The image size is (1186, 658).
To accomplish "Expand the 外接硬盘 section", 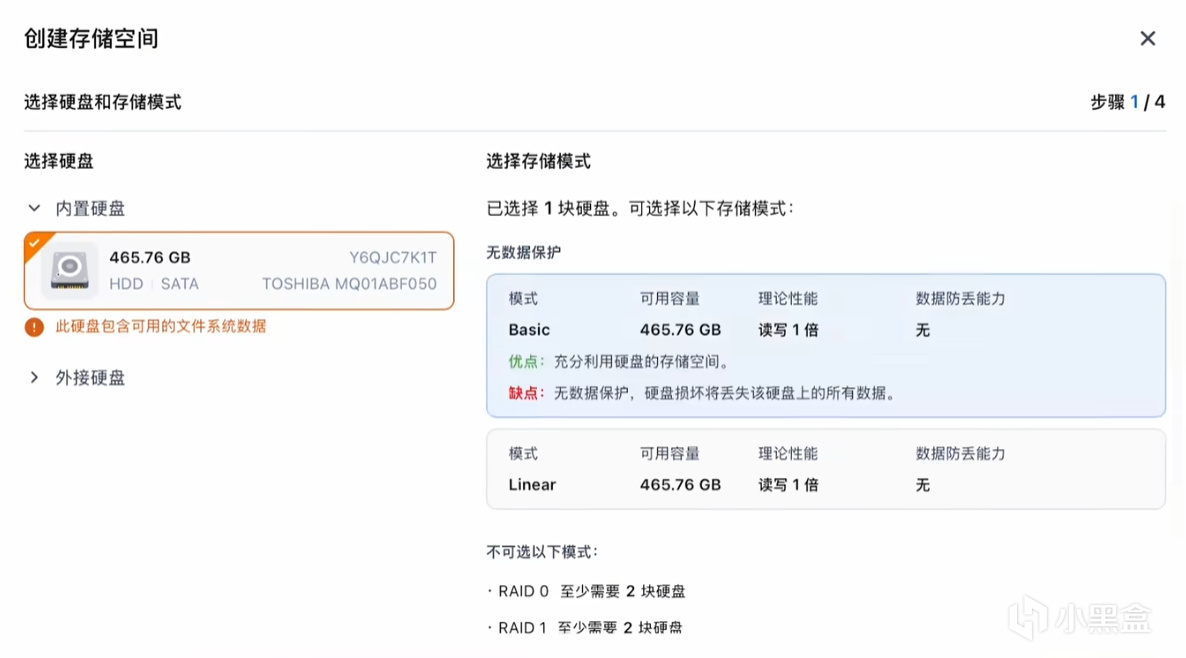I will click(x=34, y=378).
